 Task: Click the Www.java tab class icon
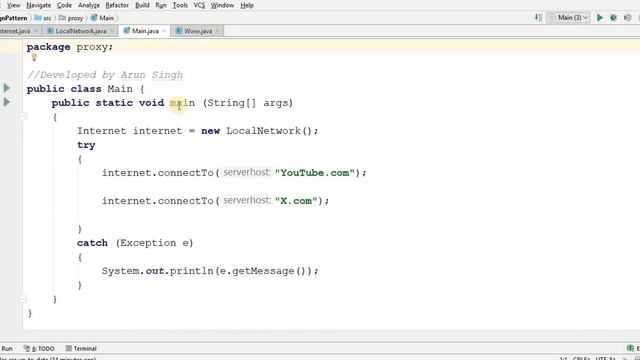point(179,31)
